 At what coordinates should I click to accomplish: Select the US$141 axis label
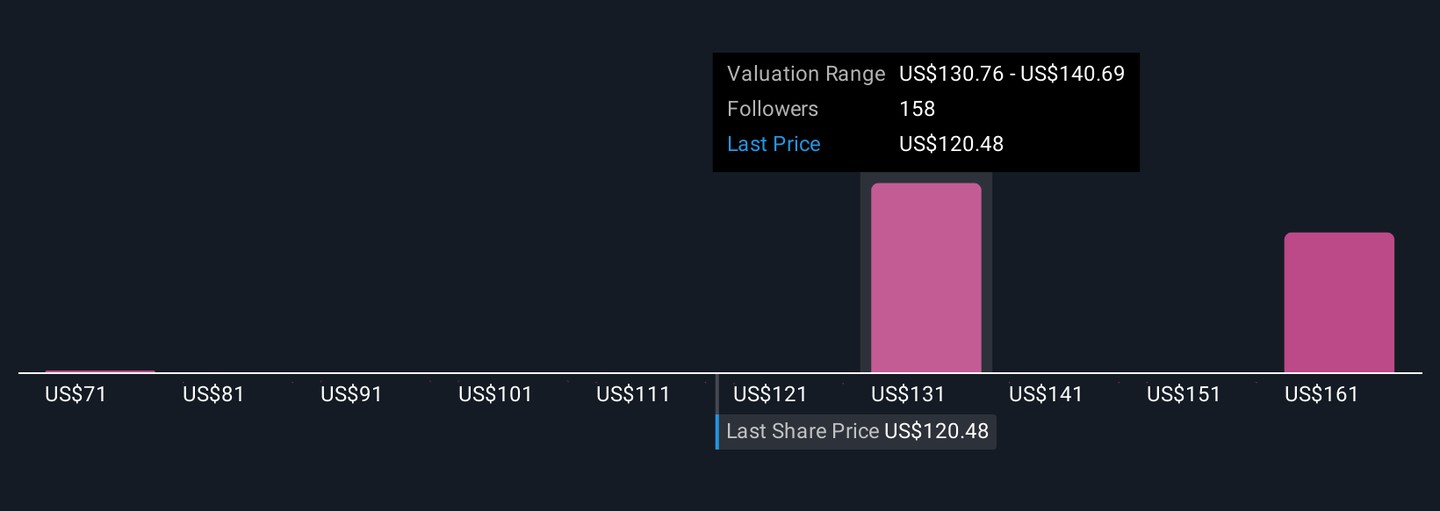[1046, 394]
